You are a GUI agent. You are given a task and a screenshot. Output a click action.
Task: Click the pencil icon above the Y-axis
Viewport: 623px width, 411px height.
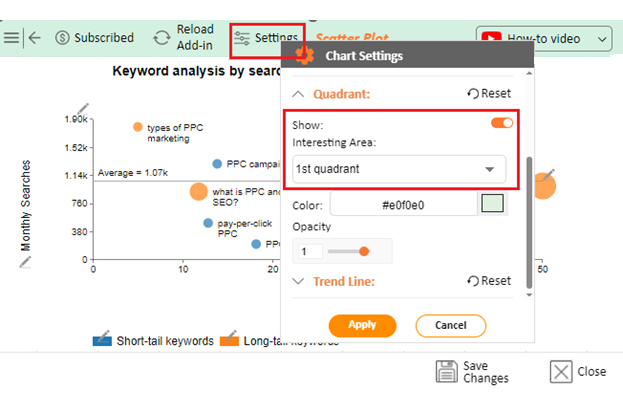pos(83,109)
